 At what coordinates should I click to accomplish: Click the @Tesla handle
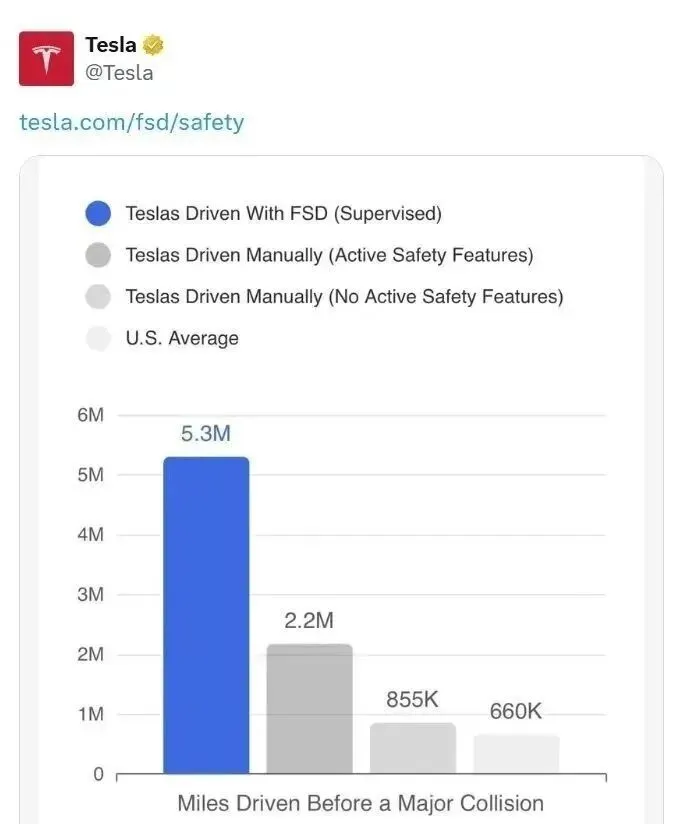(119, 72)
